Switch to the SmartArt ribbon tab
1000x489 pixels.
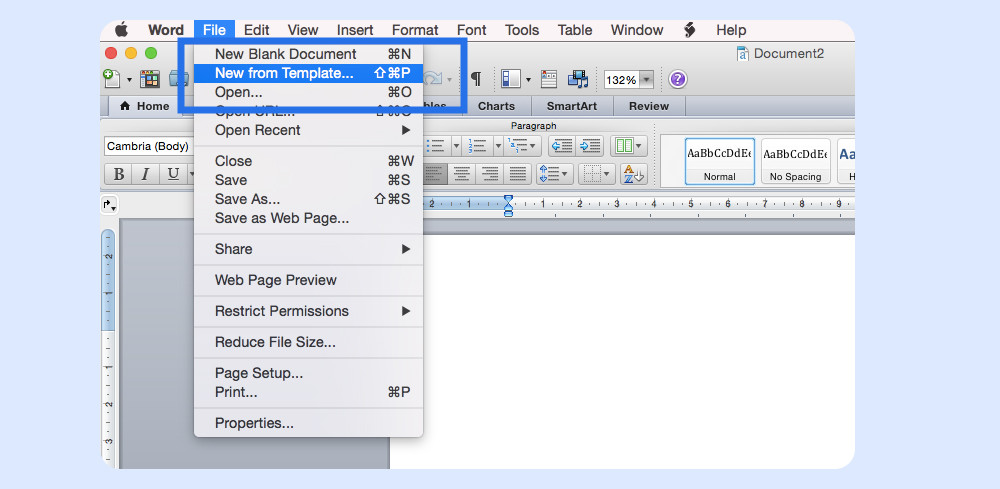click(x=571, y=106)
